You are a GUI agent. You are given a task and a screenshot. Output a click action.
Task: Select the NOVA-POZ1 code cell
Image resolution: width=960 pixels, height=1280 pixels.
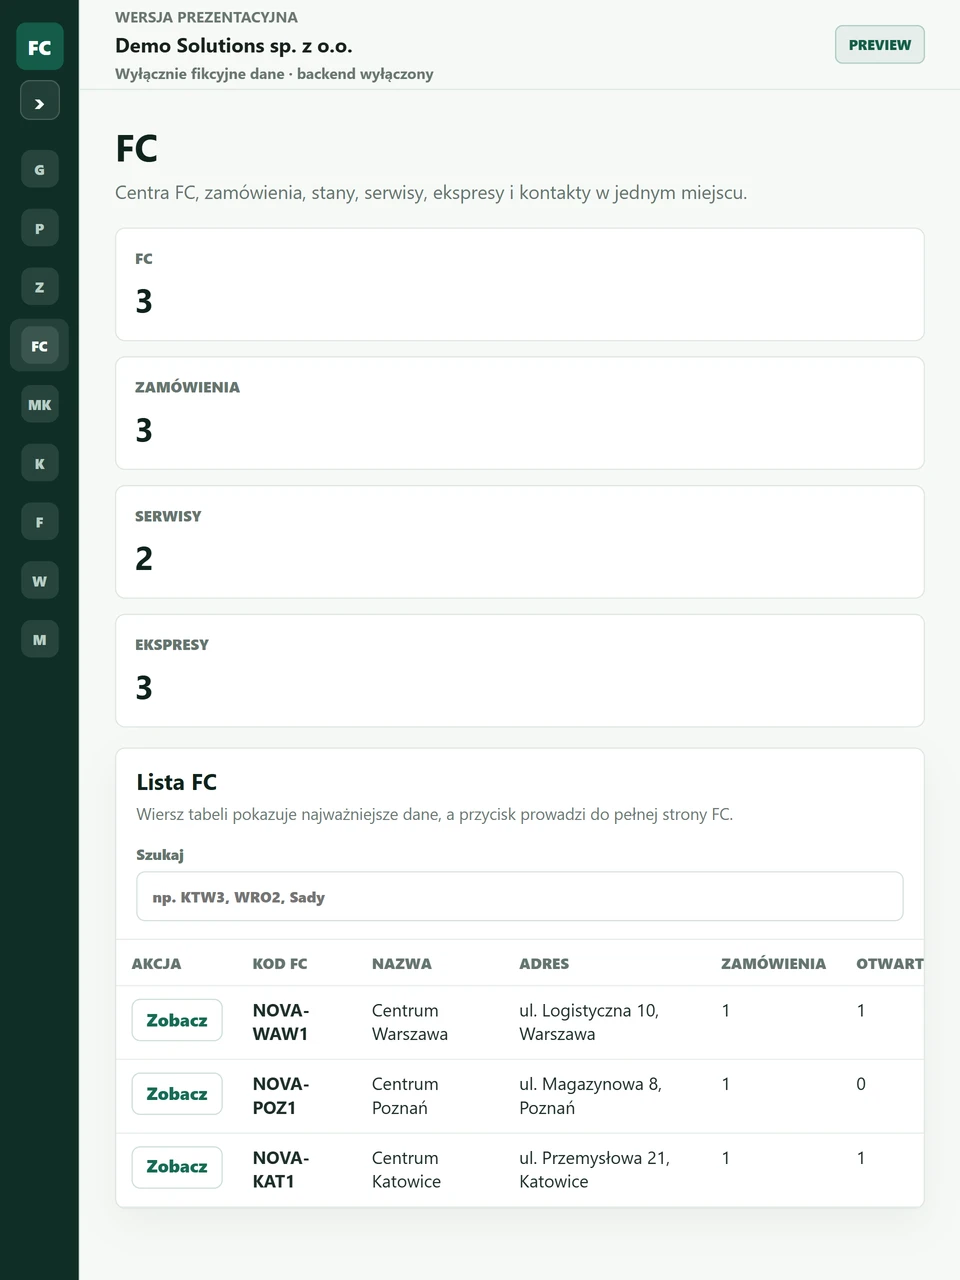pos(281,1096)
